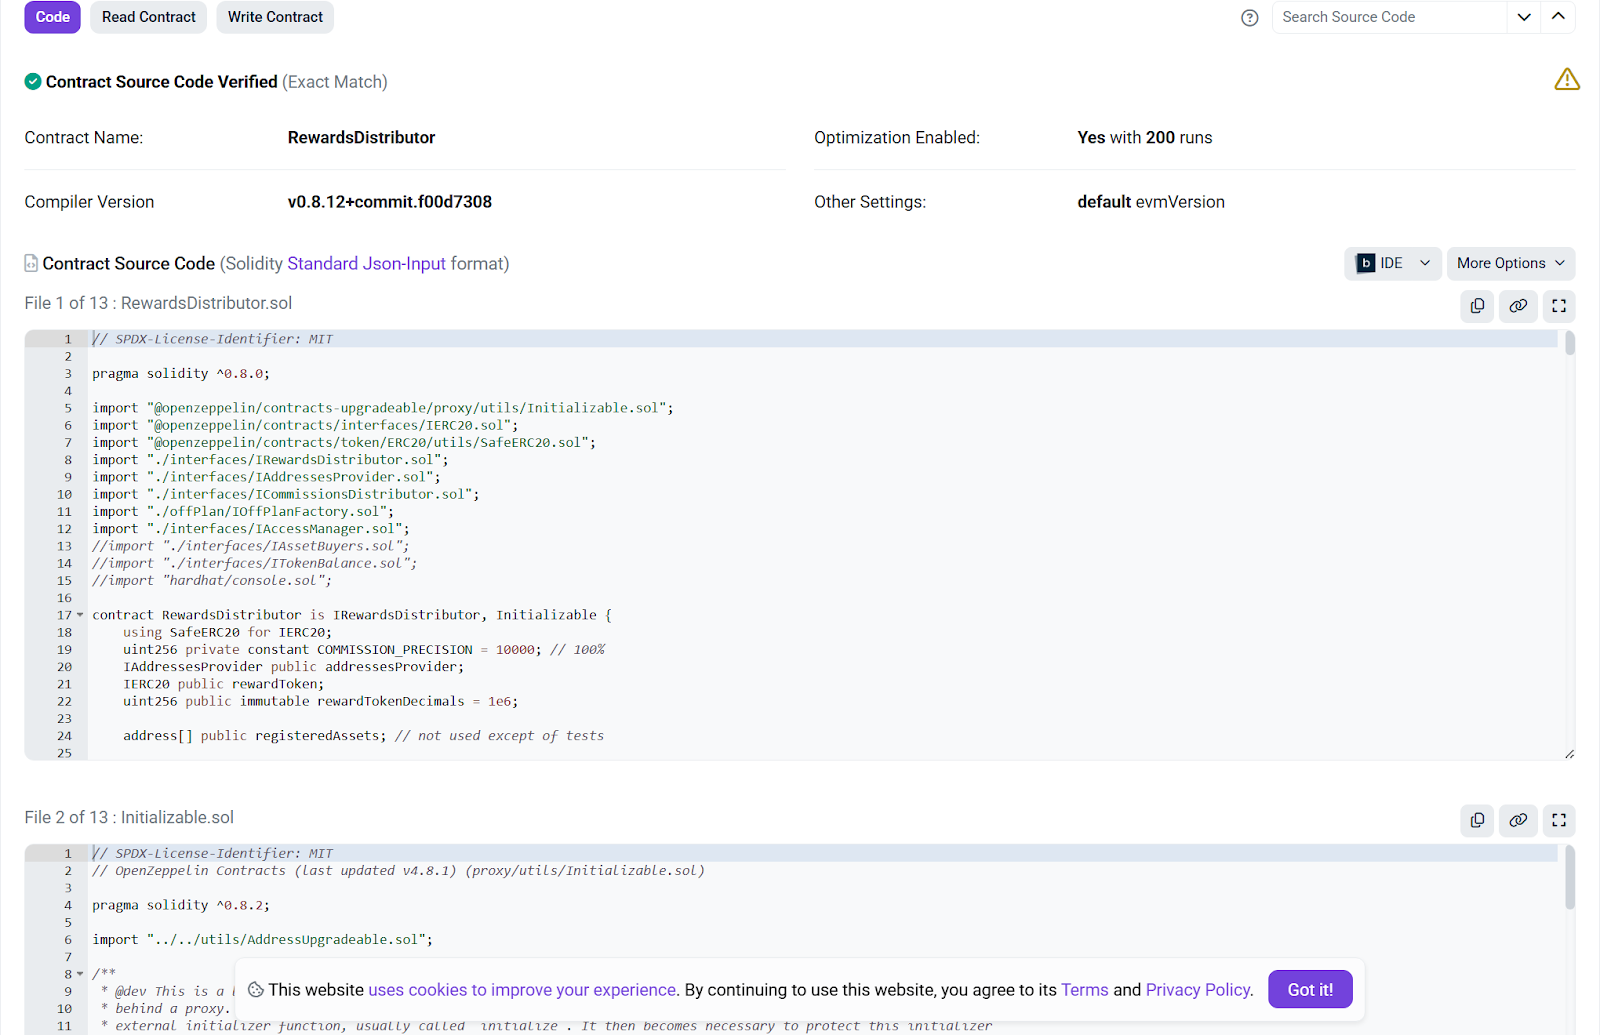Collapse the code section using up chevron

pyautogui.click(x=1558, y=17)
